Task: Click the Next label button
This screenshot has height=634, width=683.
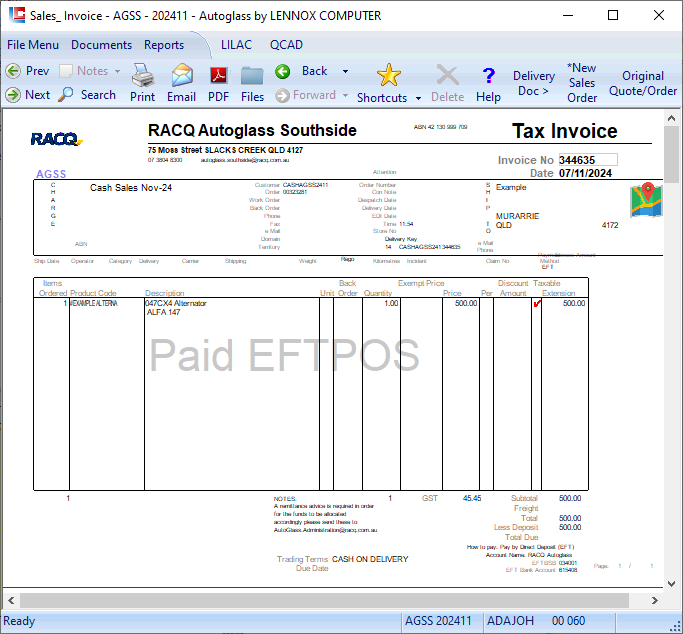Action: [37, 94]
